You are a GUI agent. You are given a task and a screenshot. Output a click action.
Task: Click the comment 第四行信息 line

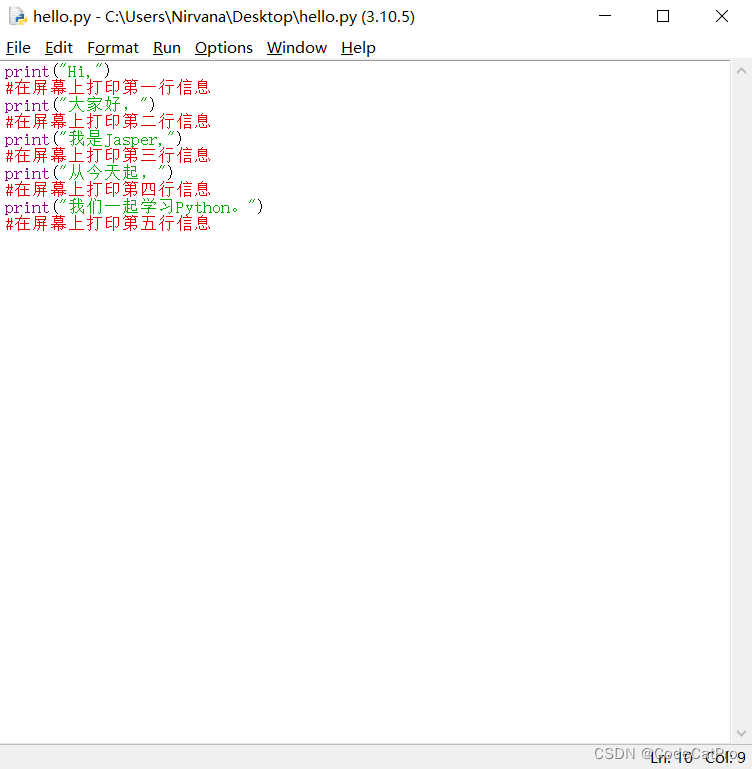[107, 190]
